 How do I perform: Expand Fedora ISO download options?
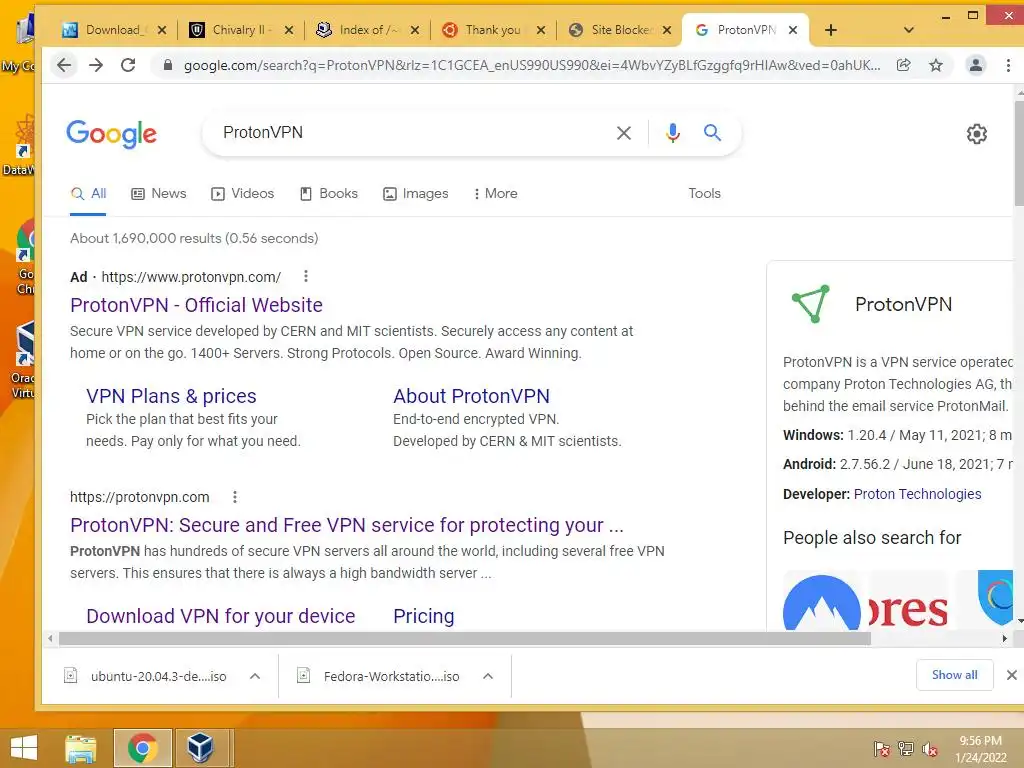(x=488, y=676)
